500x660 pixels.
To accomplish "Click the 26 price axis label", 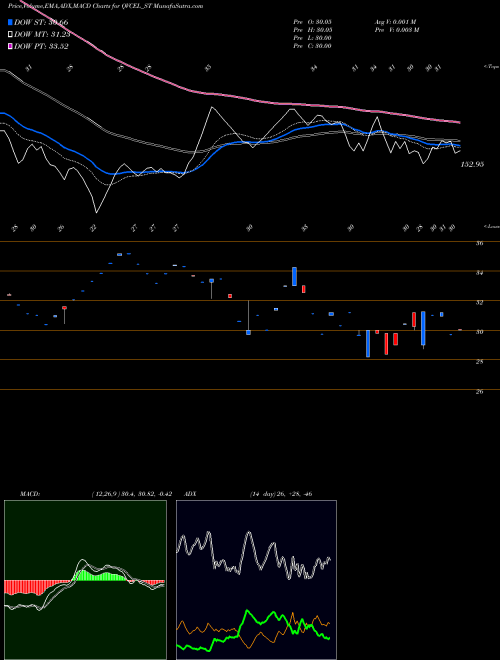I will point(479,391).
